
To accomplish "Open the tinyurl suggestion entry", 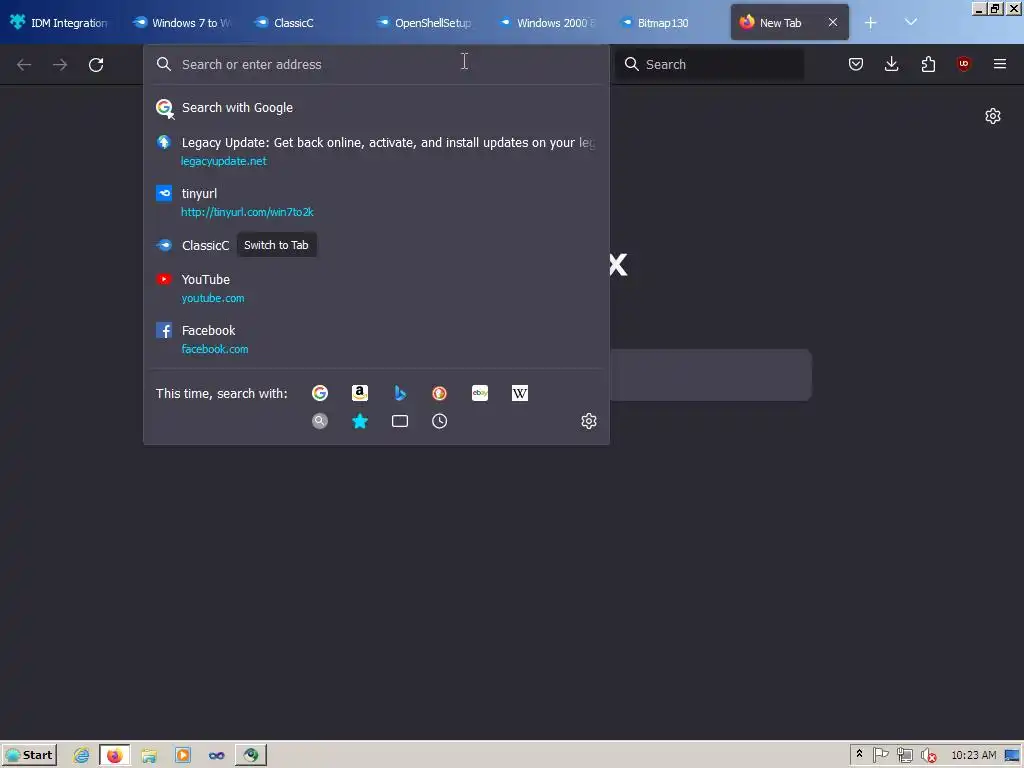I will pyautogui.click(x=376, y=202).
